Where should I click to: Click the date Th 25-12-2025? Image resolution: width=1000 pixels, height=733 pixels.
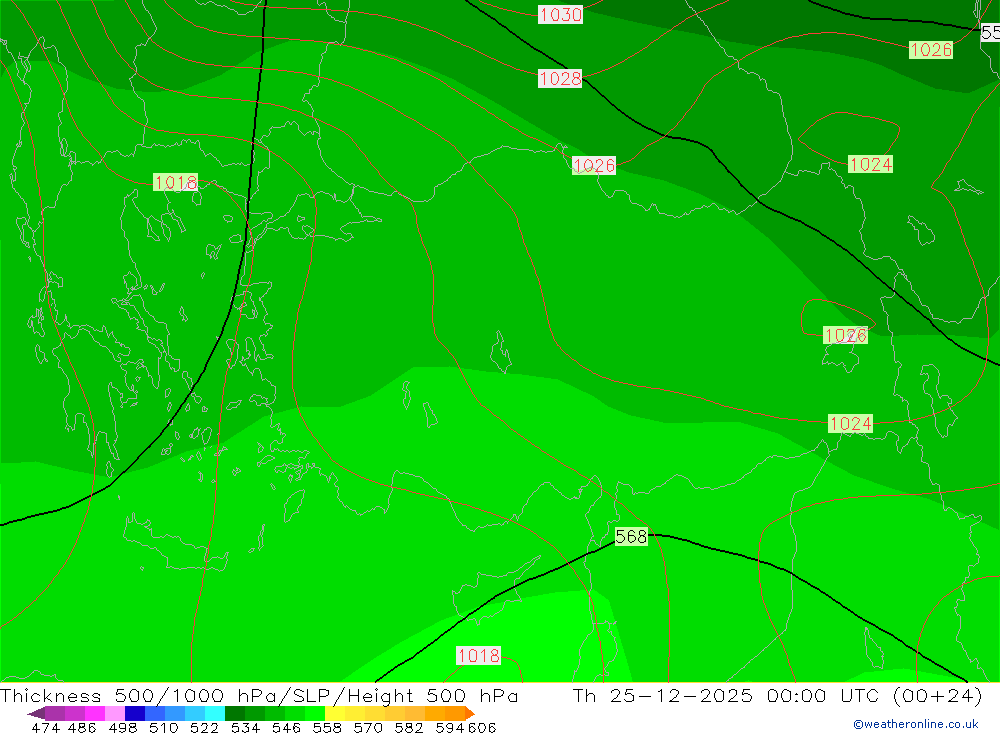click(663, 695)
